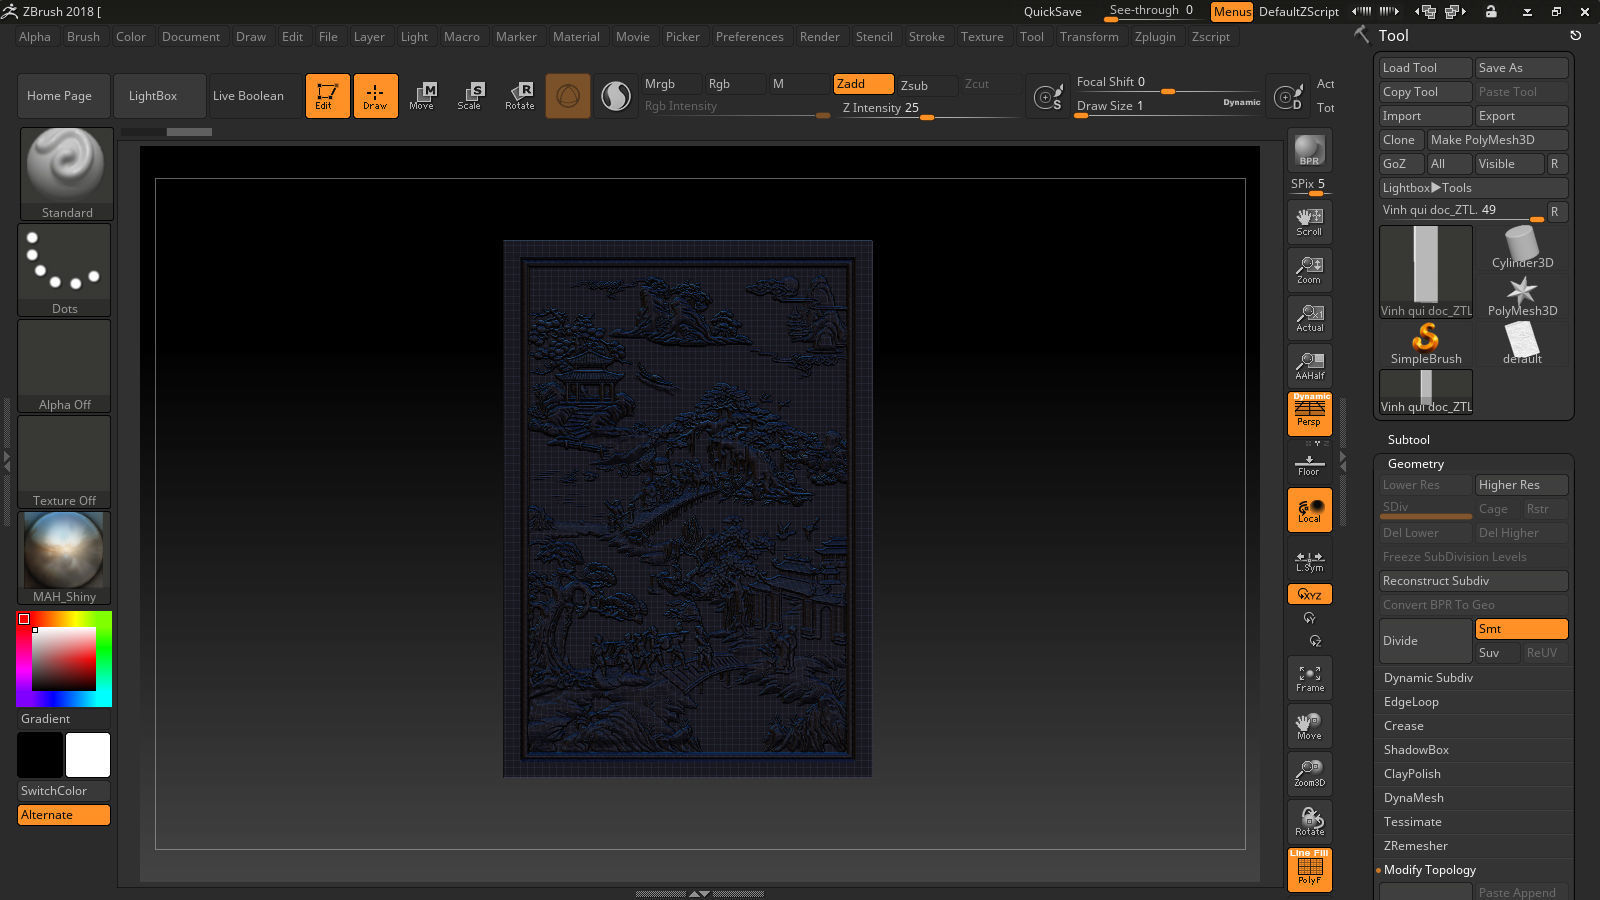Click Make PolyMesh3D button
1600x900 pixels.
pos(1497,140)
